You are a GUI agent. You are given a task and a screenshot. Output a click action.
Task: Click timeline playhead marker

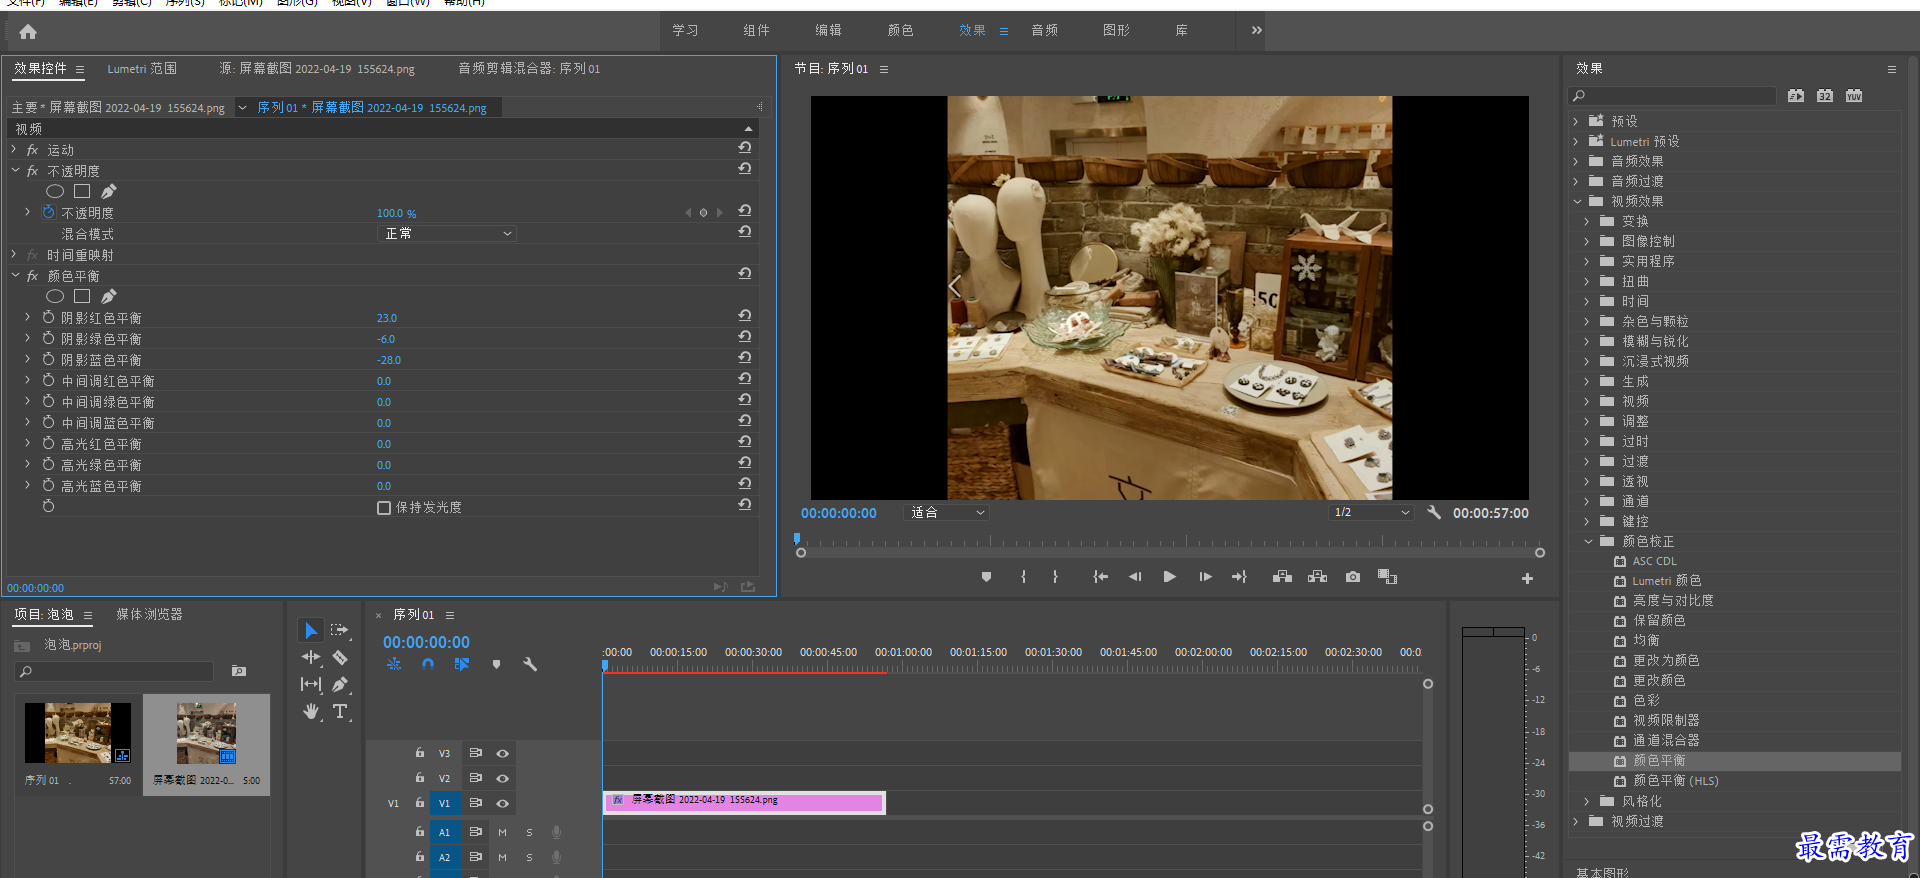tap(605, 664)
